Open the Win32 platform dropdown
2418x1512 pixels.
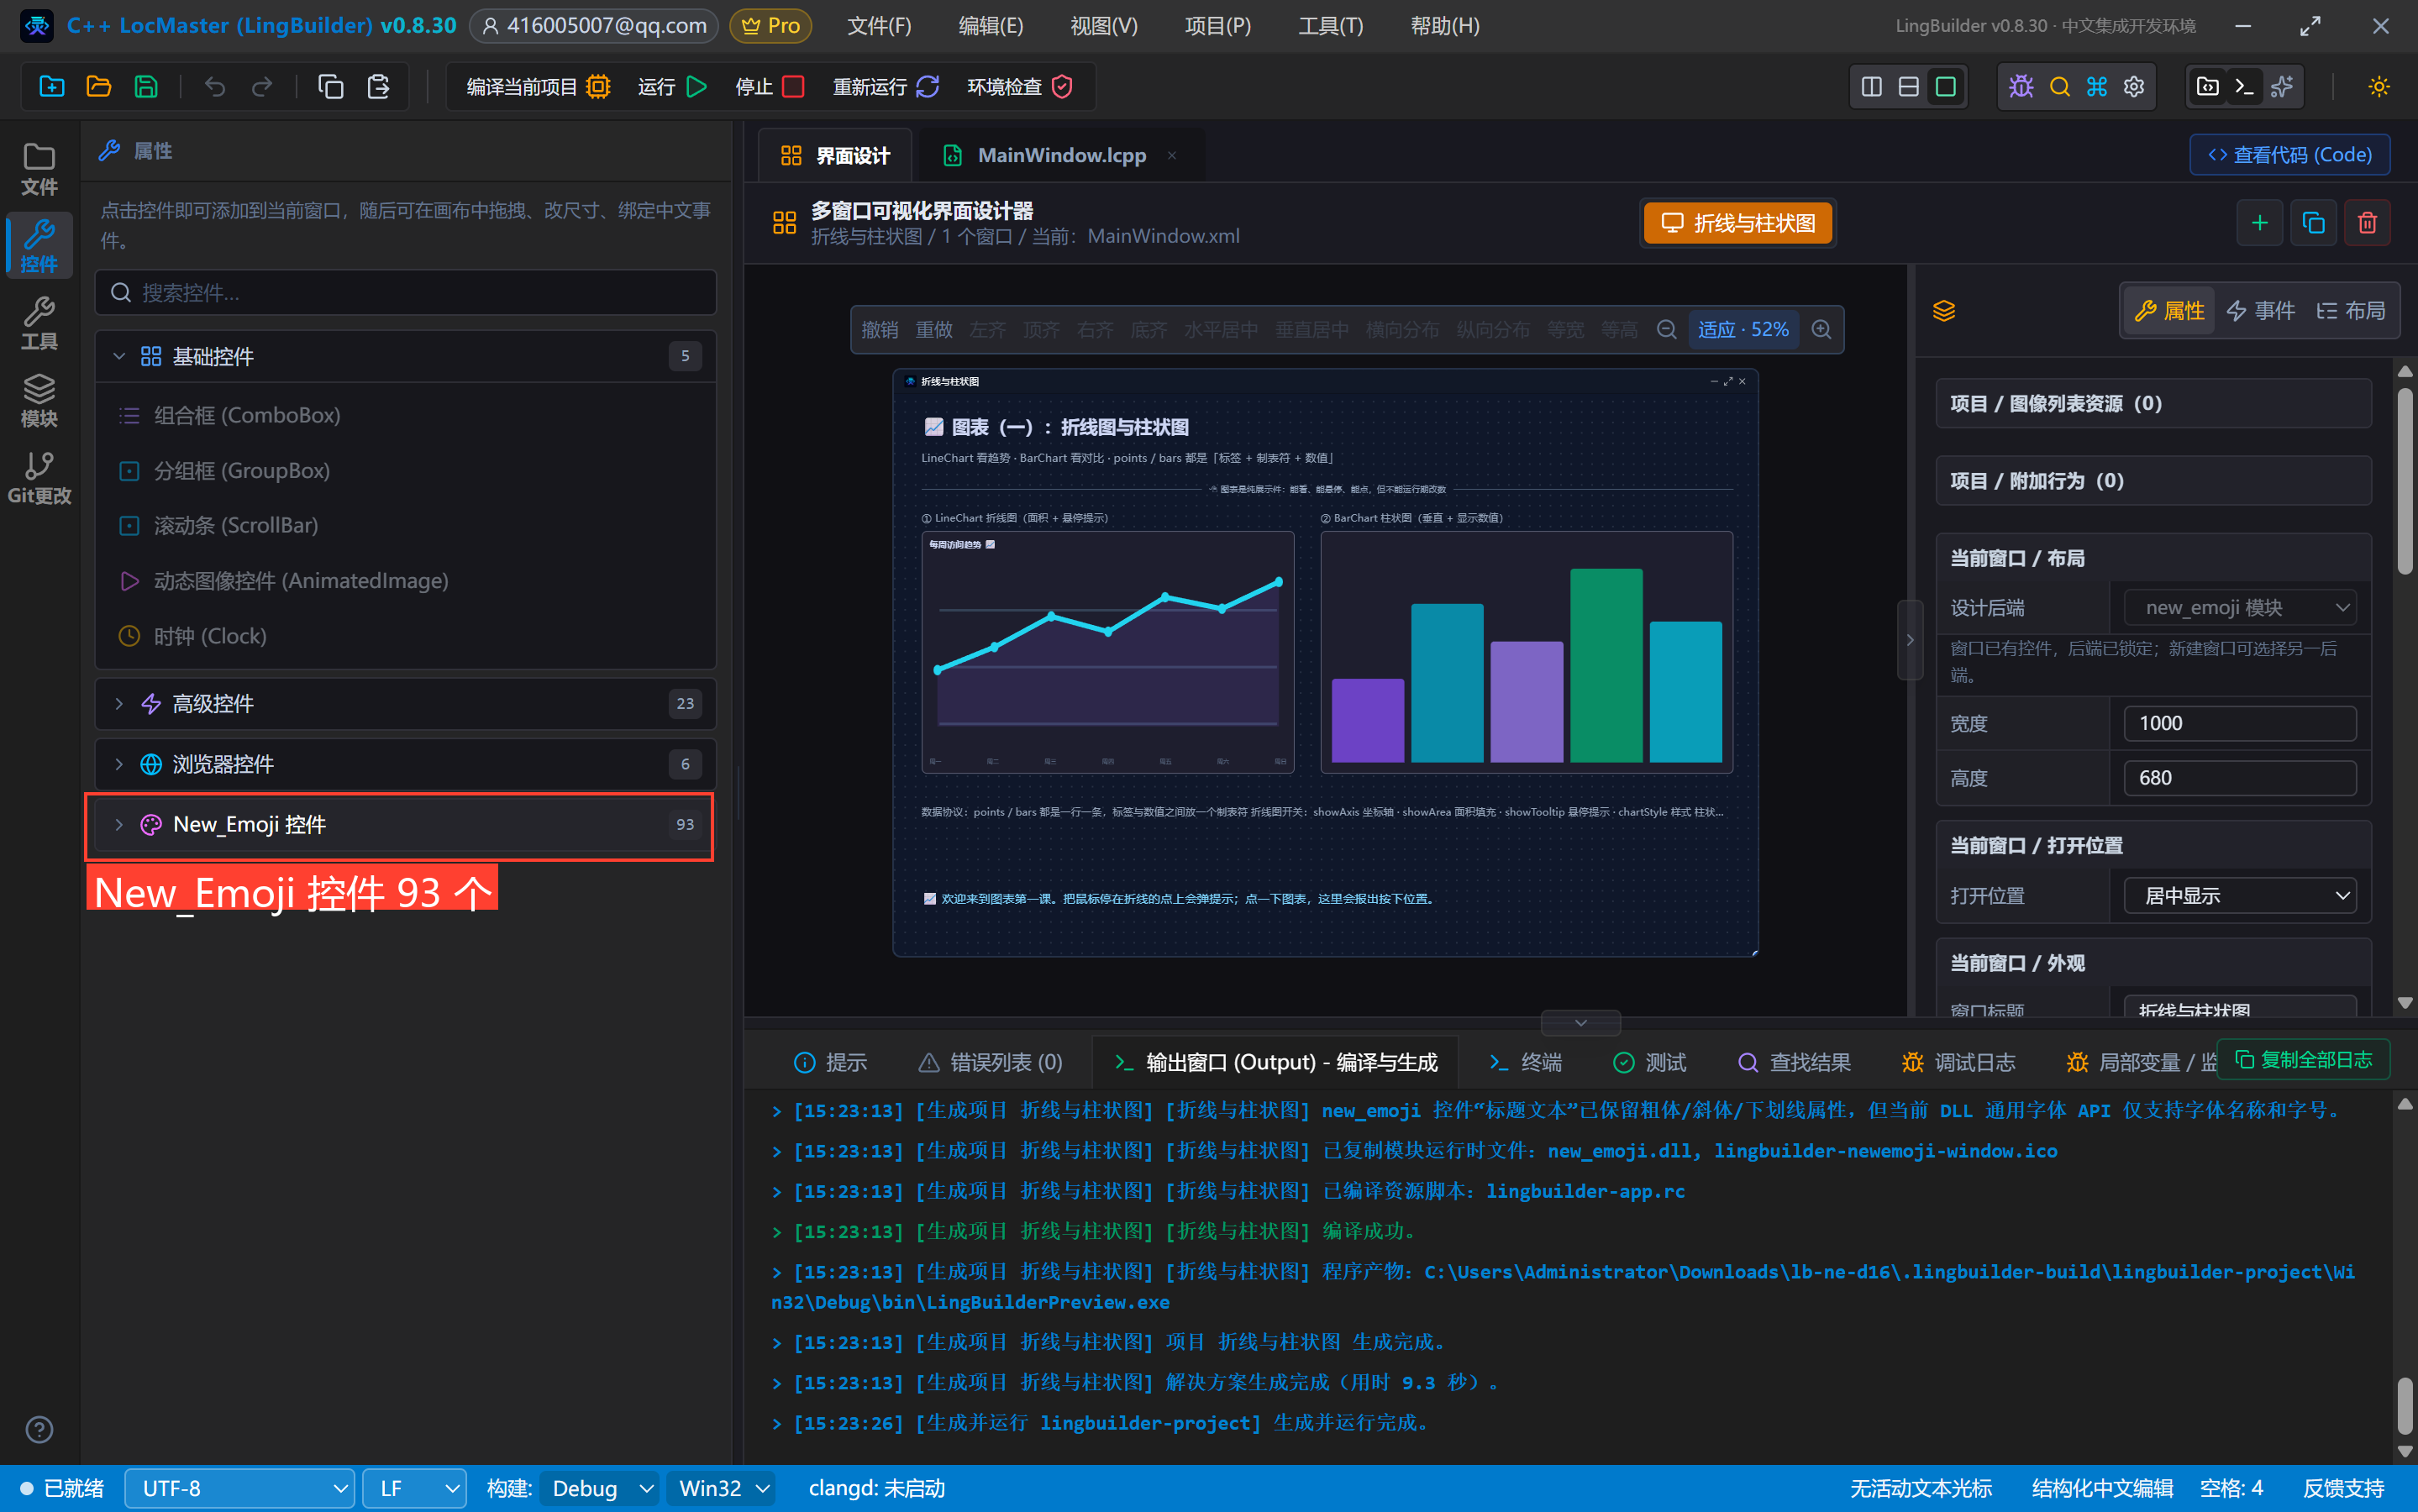(723, 1489)
